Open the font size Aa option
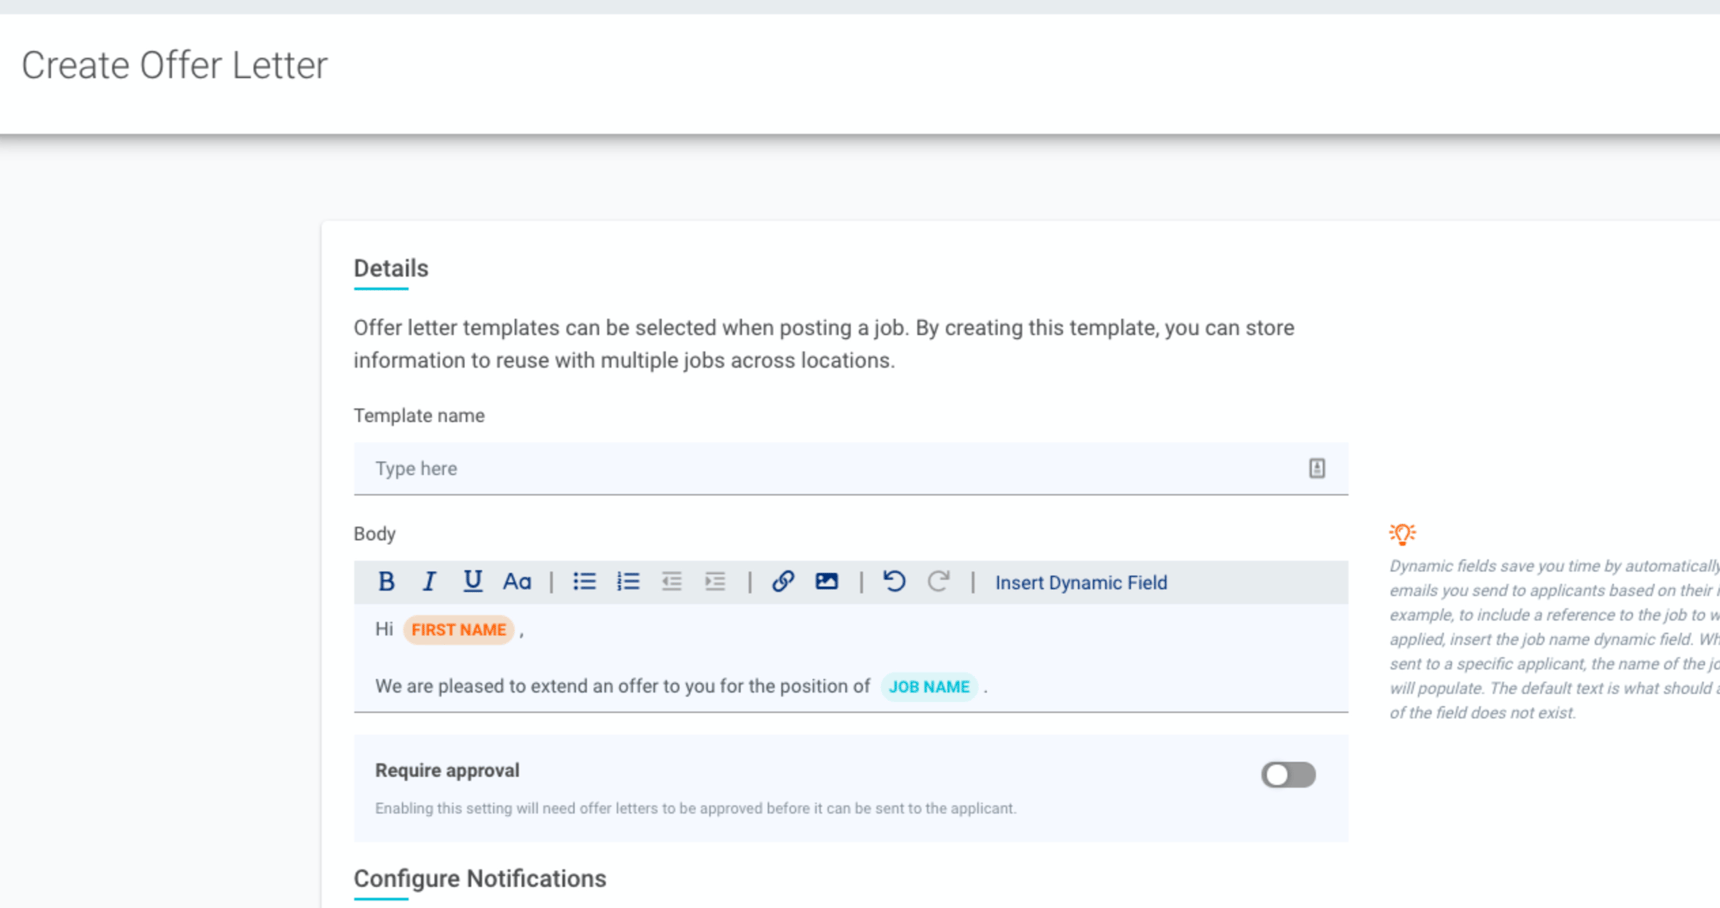Screen dimensions: 1720x908 516,582
